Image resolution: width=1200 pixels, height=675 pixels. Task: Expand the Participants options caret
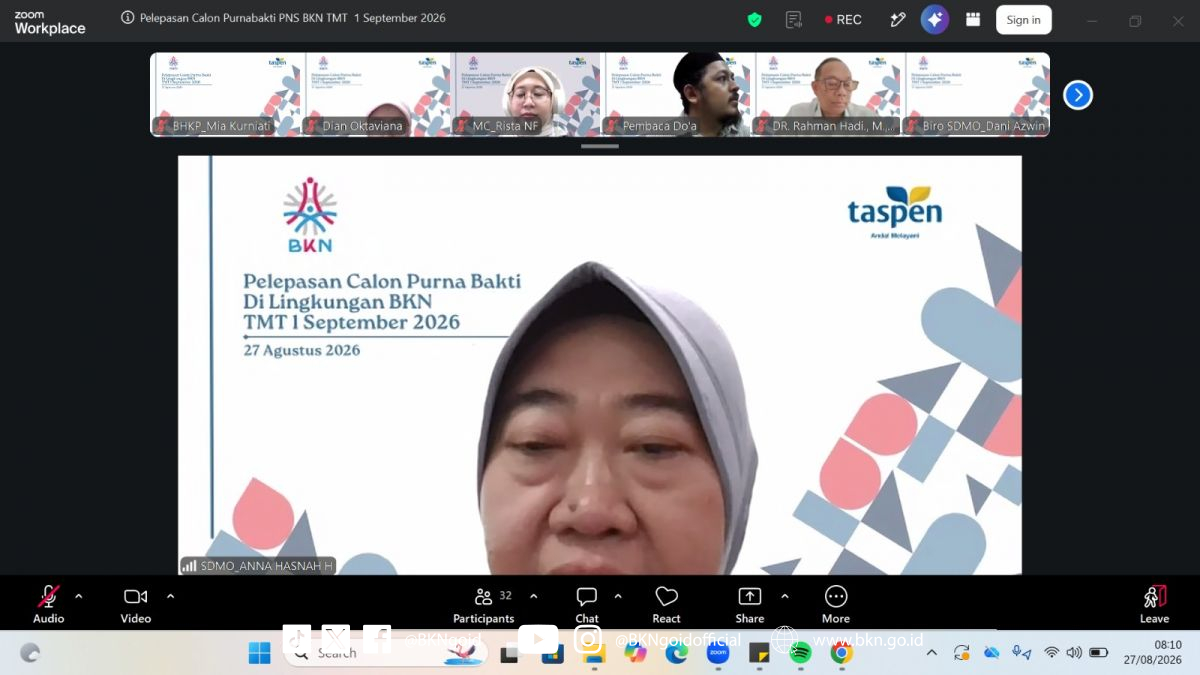pyautogui.click(x=533, y=596)
